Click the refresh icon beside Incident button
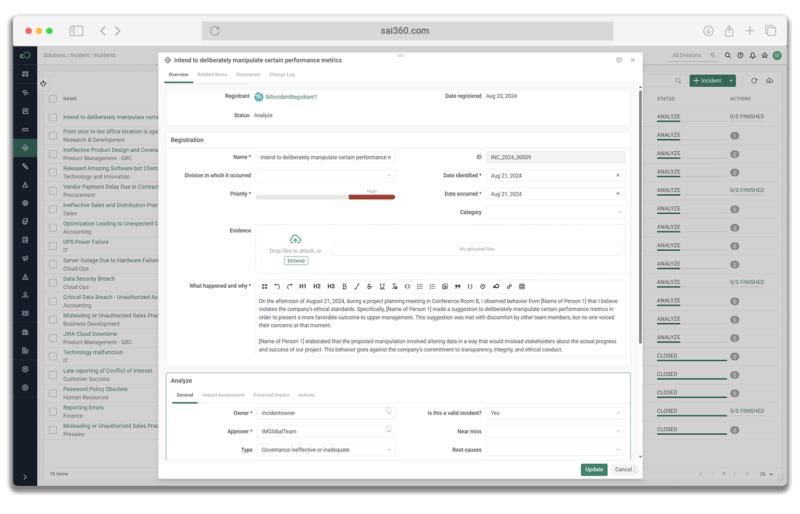Viewport: 800px width, 514px height. point(755,80)
